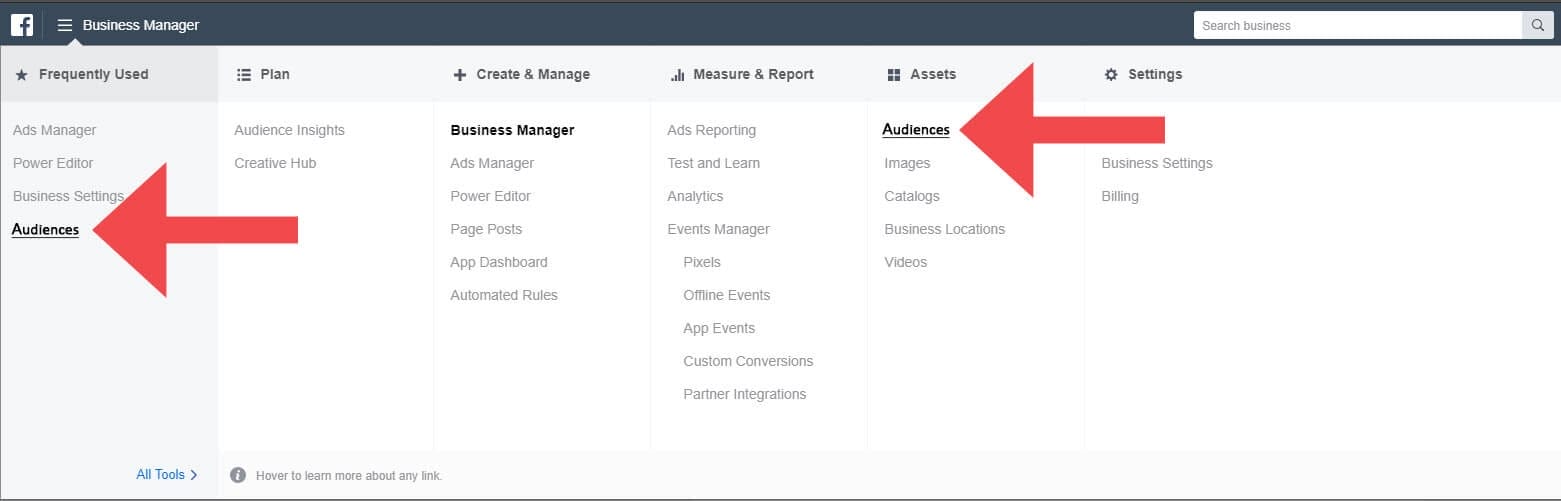Click the 'Hover to learn more' hint text
Viewport: 1561px width, 501px height.
click(x=349, y=476)
